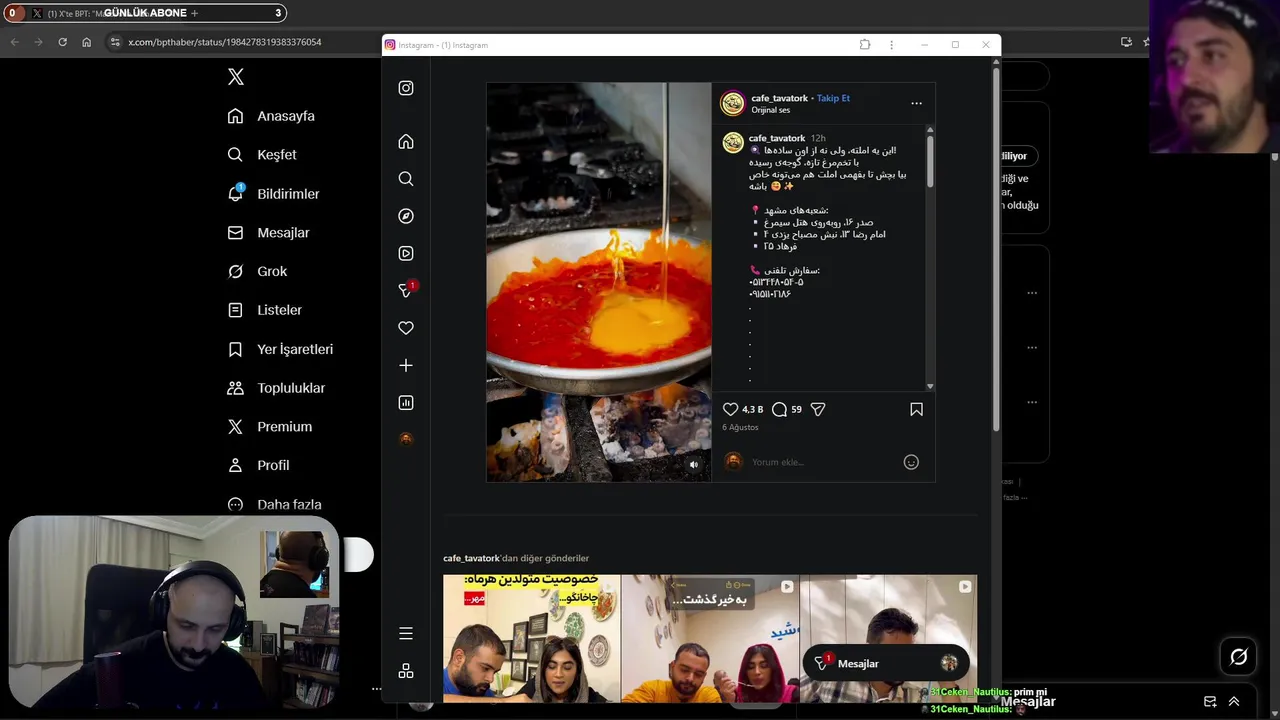This screenshot has height=720, width=1280.
Task: Open second related post thumbnail
Action: click(x=710, y=638)
